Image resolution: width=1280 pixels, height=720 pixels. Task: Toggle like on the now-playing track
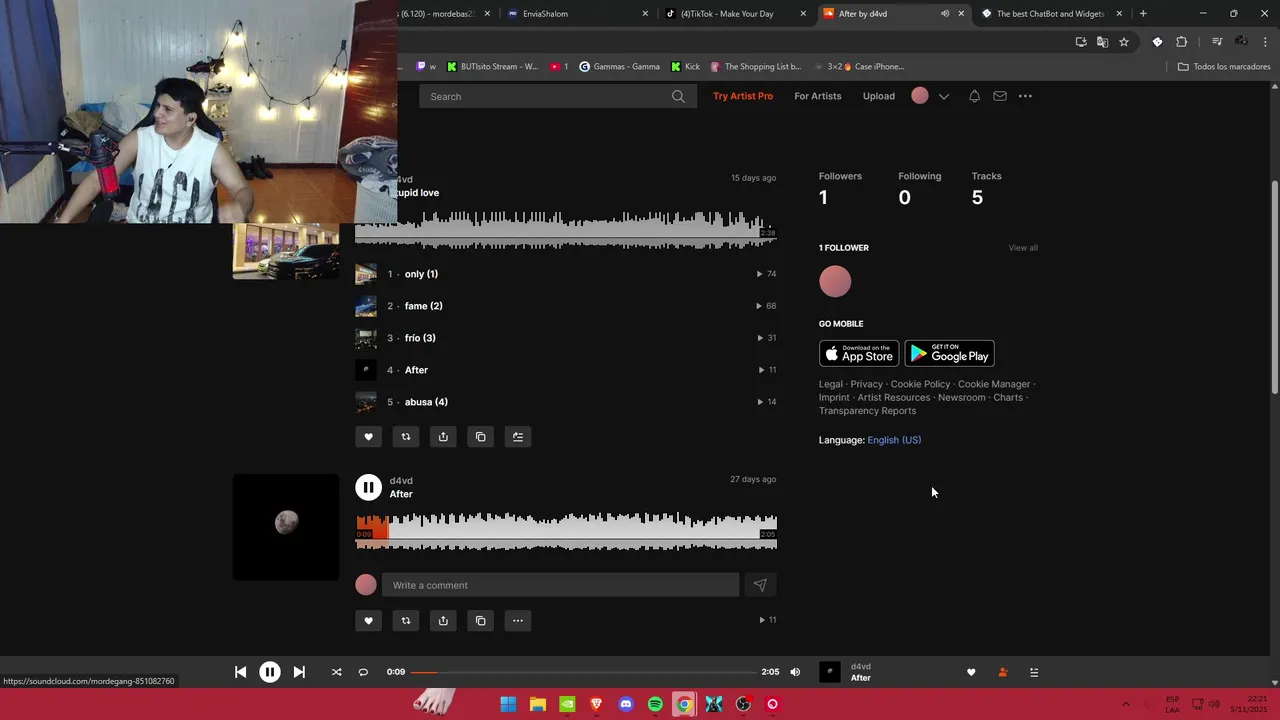[971, 672]
